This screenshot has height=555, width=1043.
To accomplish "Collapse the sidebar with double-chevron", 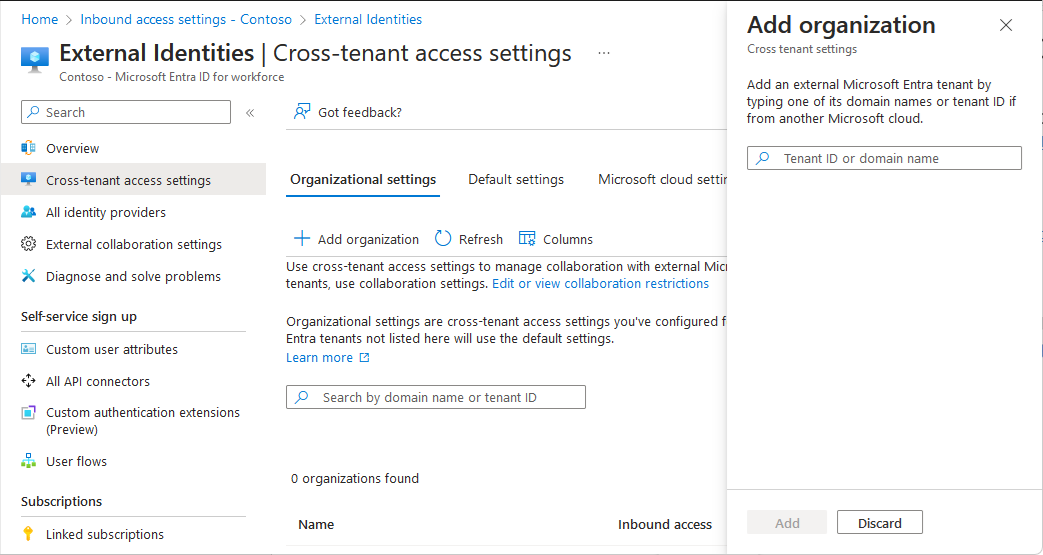I will click(250, 113).
